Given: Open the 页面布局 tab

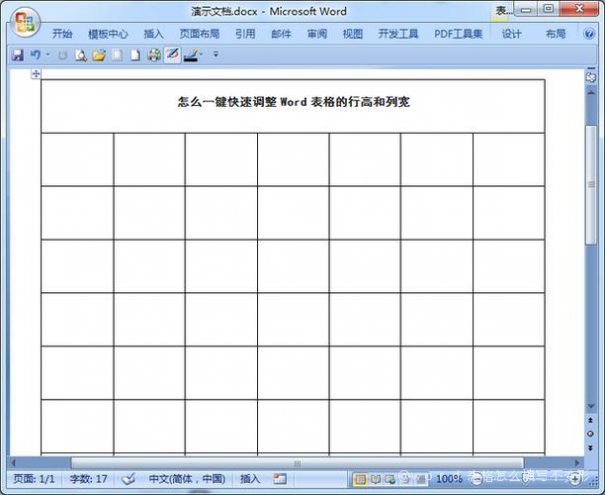Looking at the screenshot, I should (x=199, y=34).
